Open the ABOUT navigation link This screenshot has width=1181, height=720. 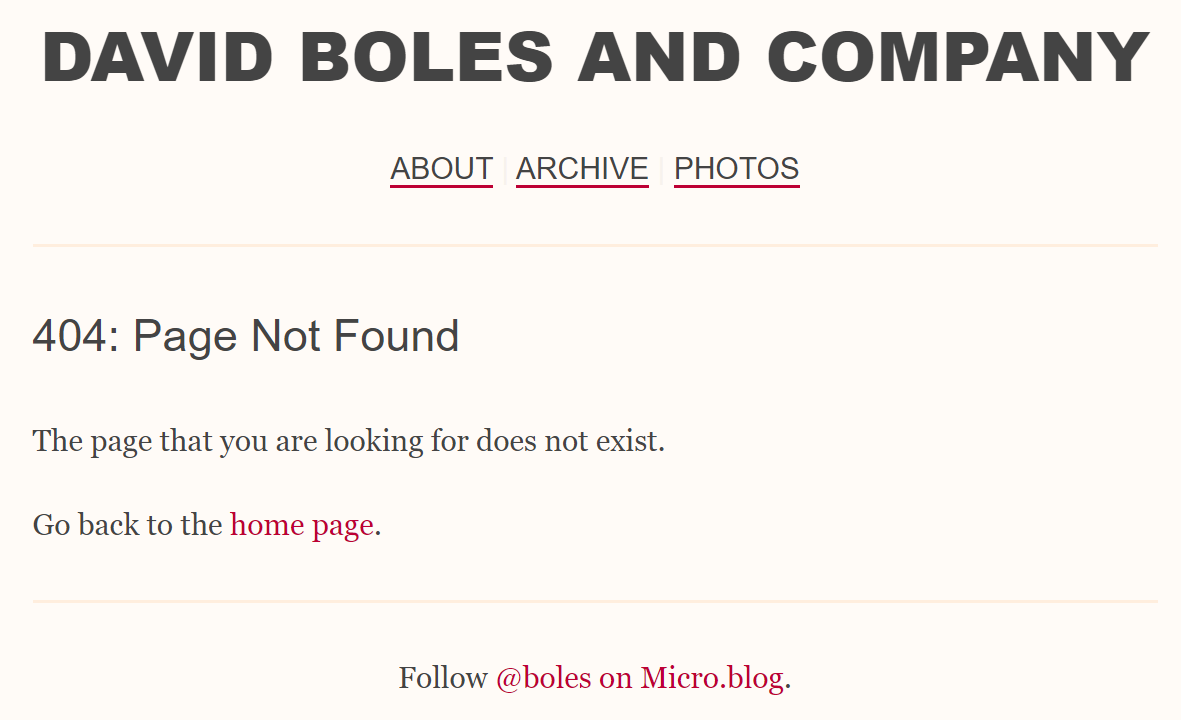coord(441,169)
